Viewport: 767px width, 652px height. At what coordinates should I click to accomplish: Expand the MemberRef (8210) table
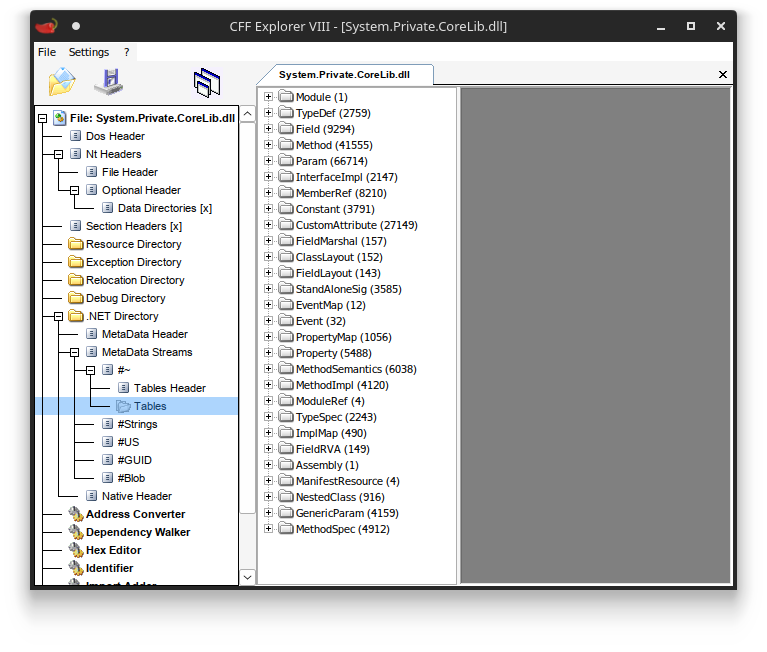click(x=268, y=193)
